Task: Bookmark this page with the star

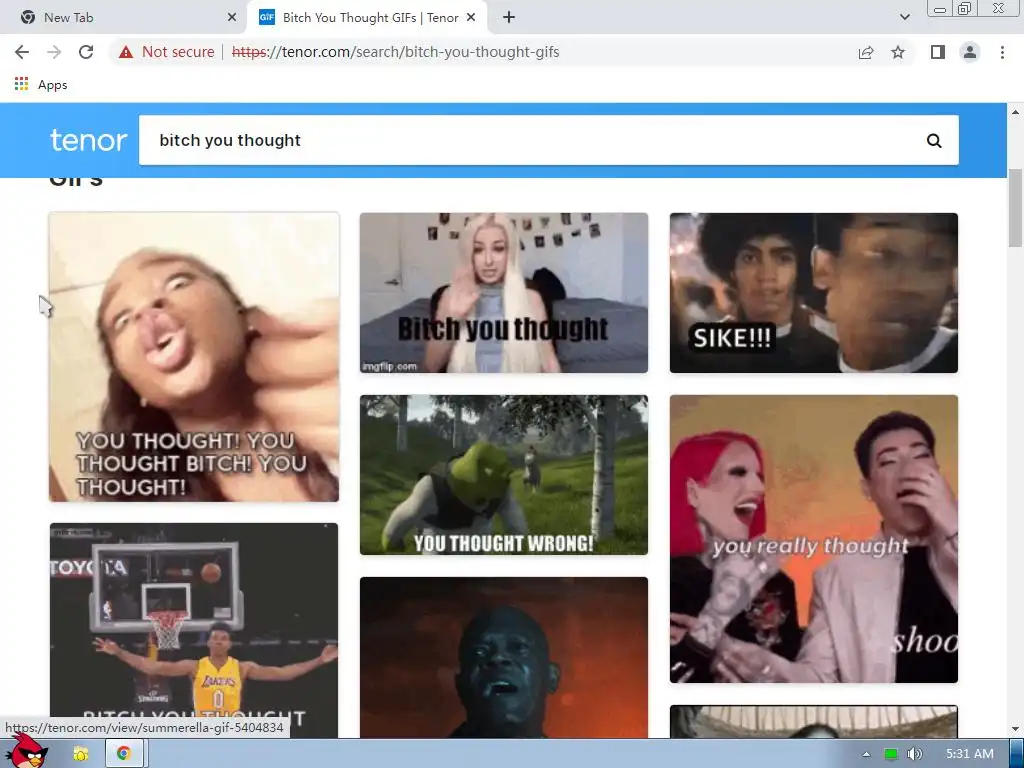Action: coord(898,52)
